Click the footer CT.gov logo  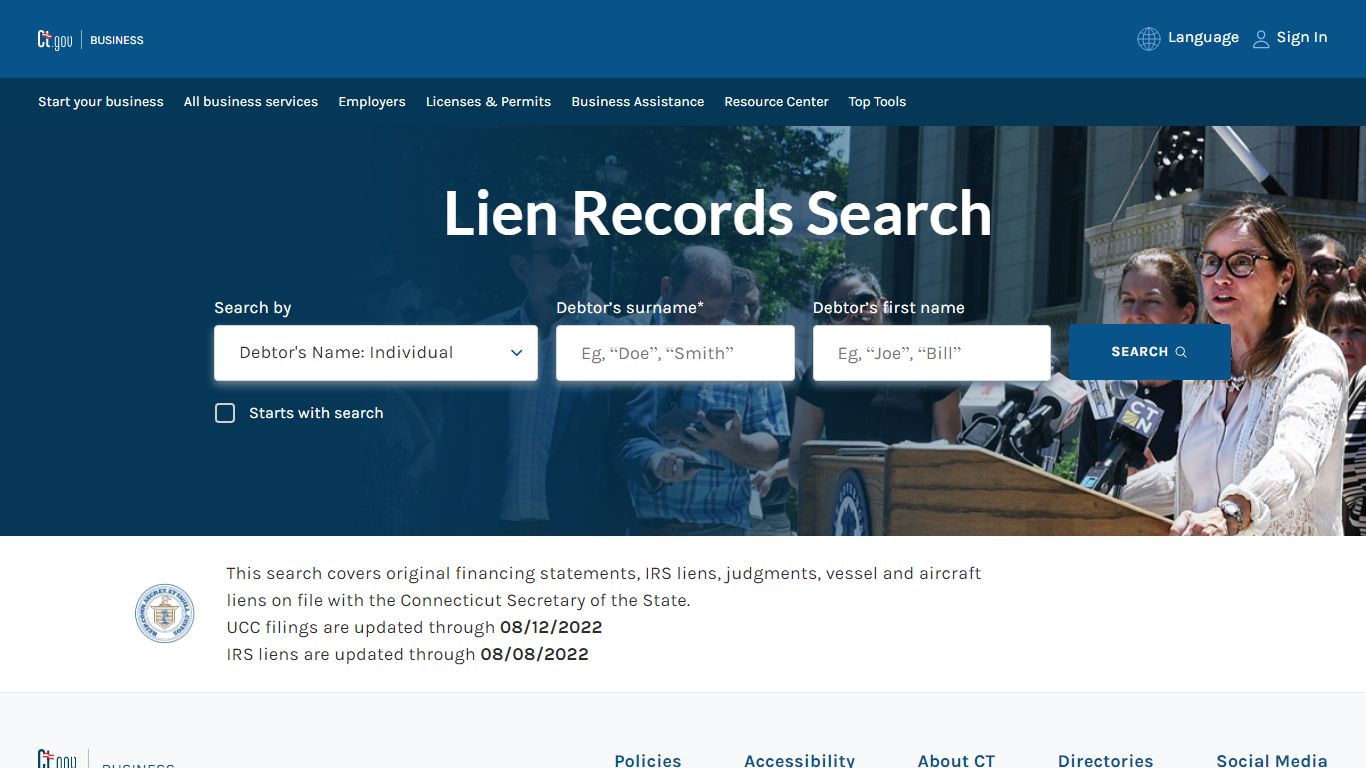[x=56, y=760]
